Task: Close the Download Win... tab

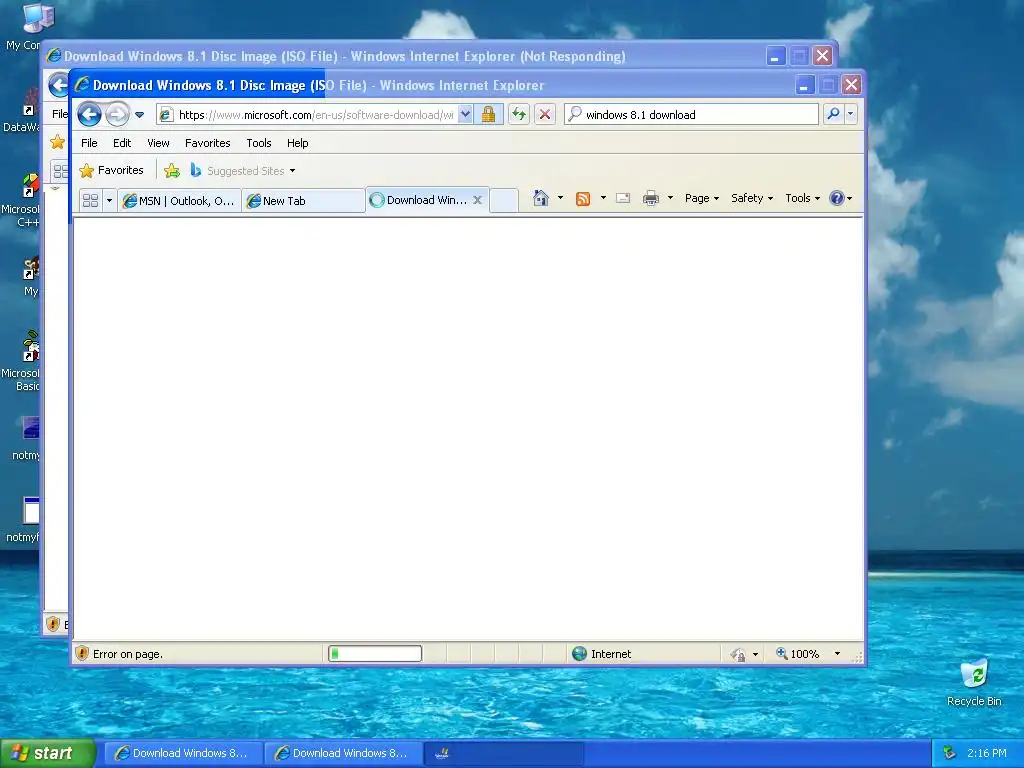Action: 477,200
